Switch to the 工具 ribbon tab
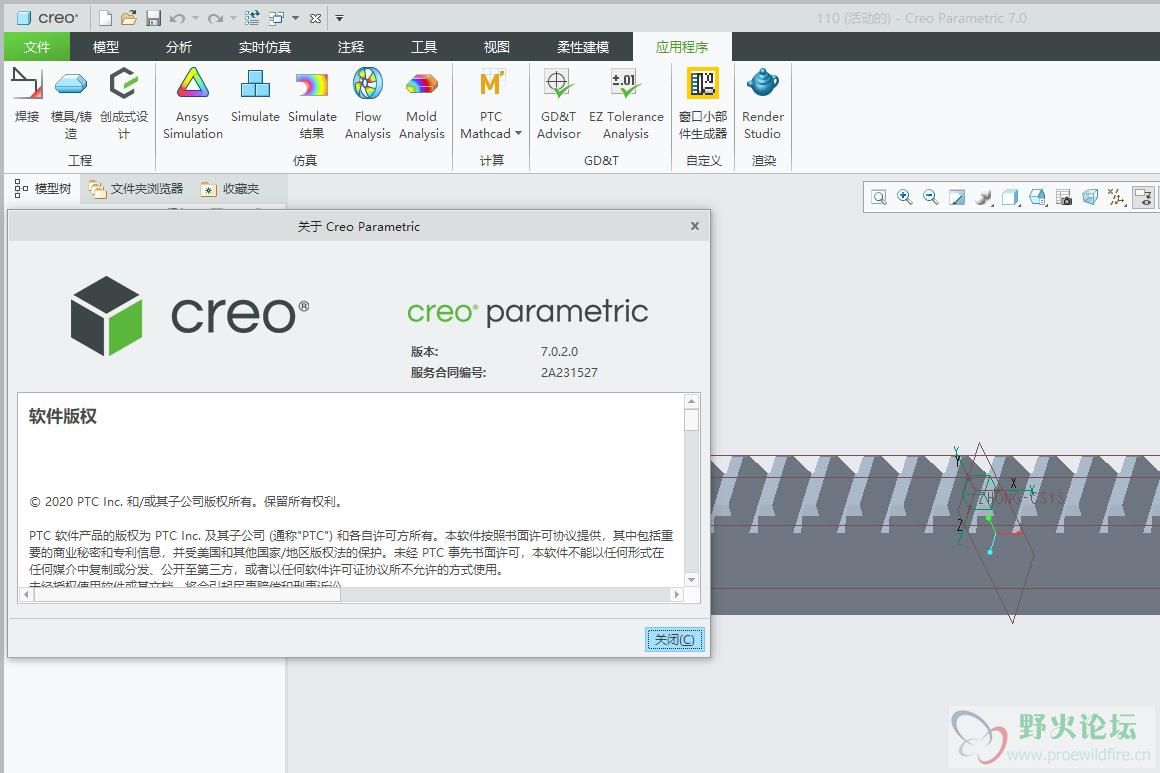The width and height of the screenshot is (1160, 773). (424, 47)
